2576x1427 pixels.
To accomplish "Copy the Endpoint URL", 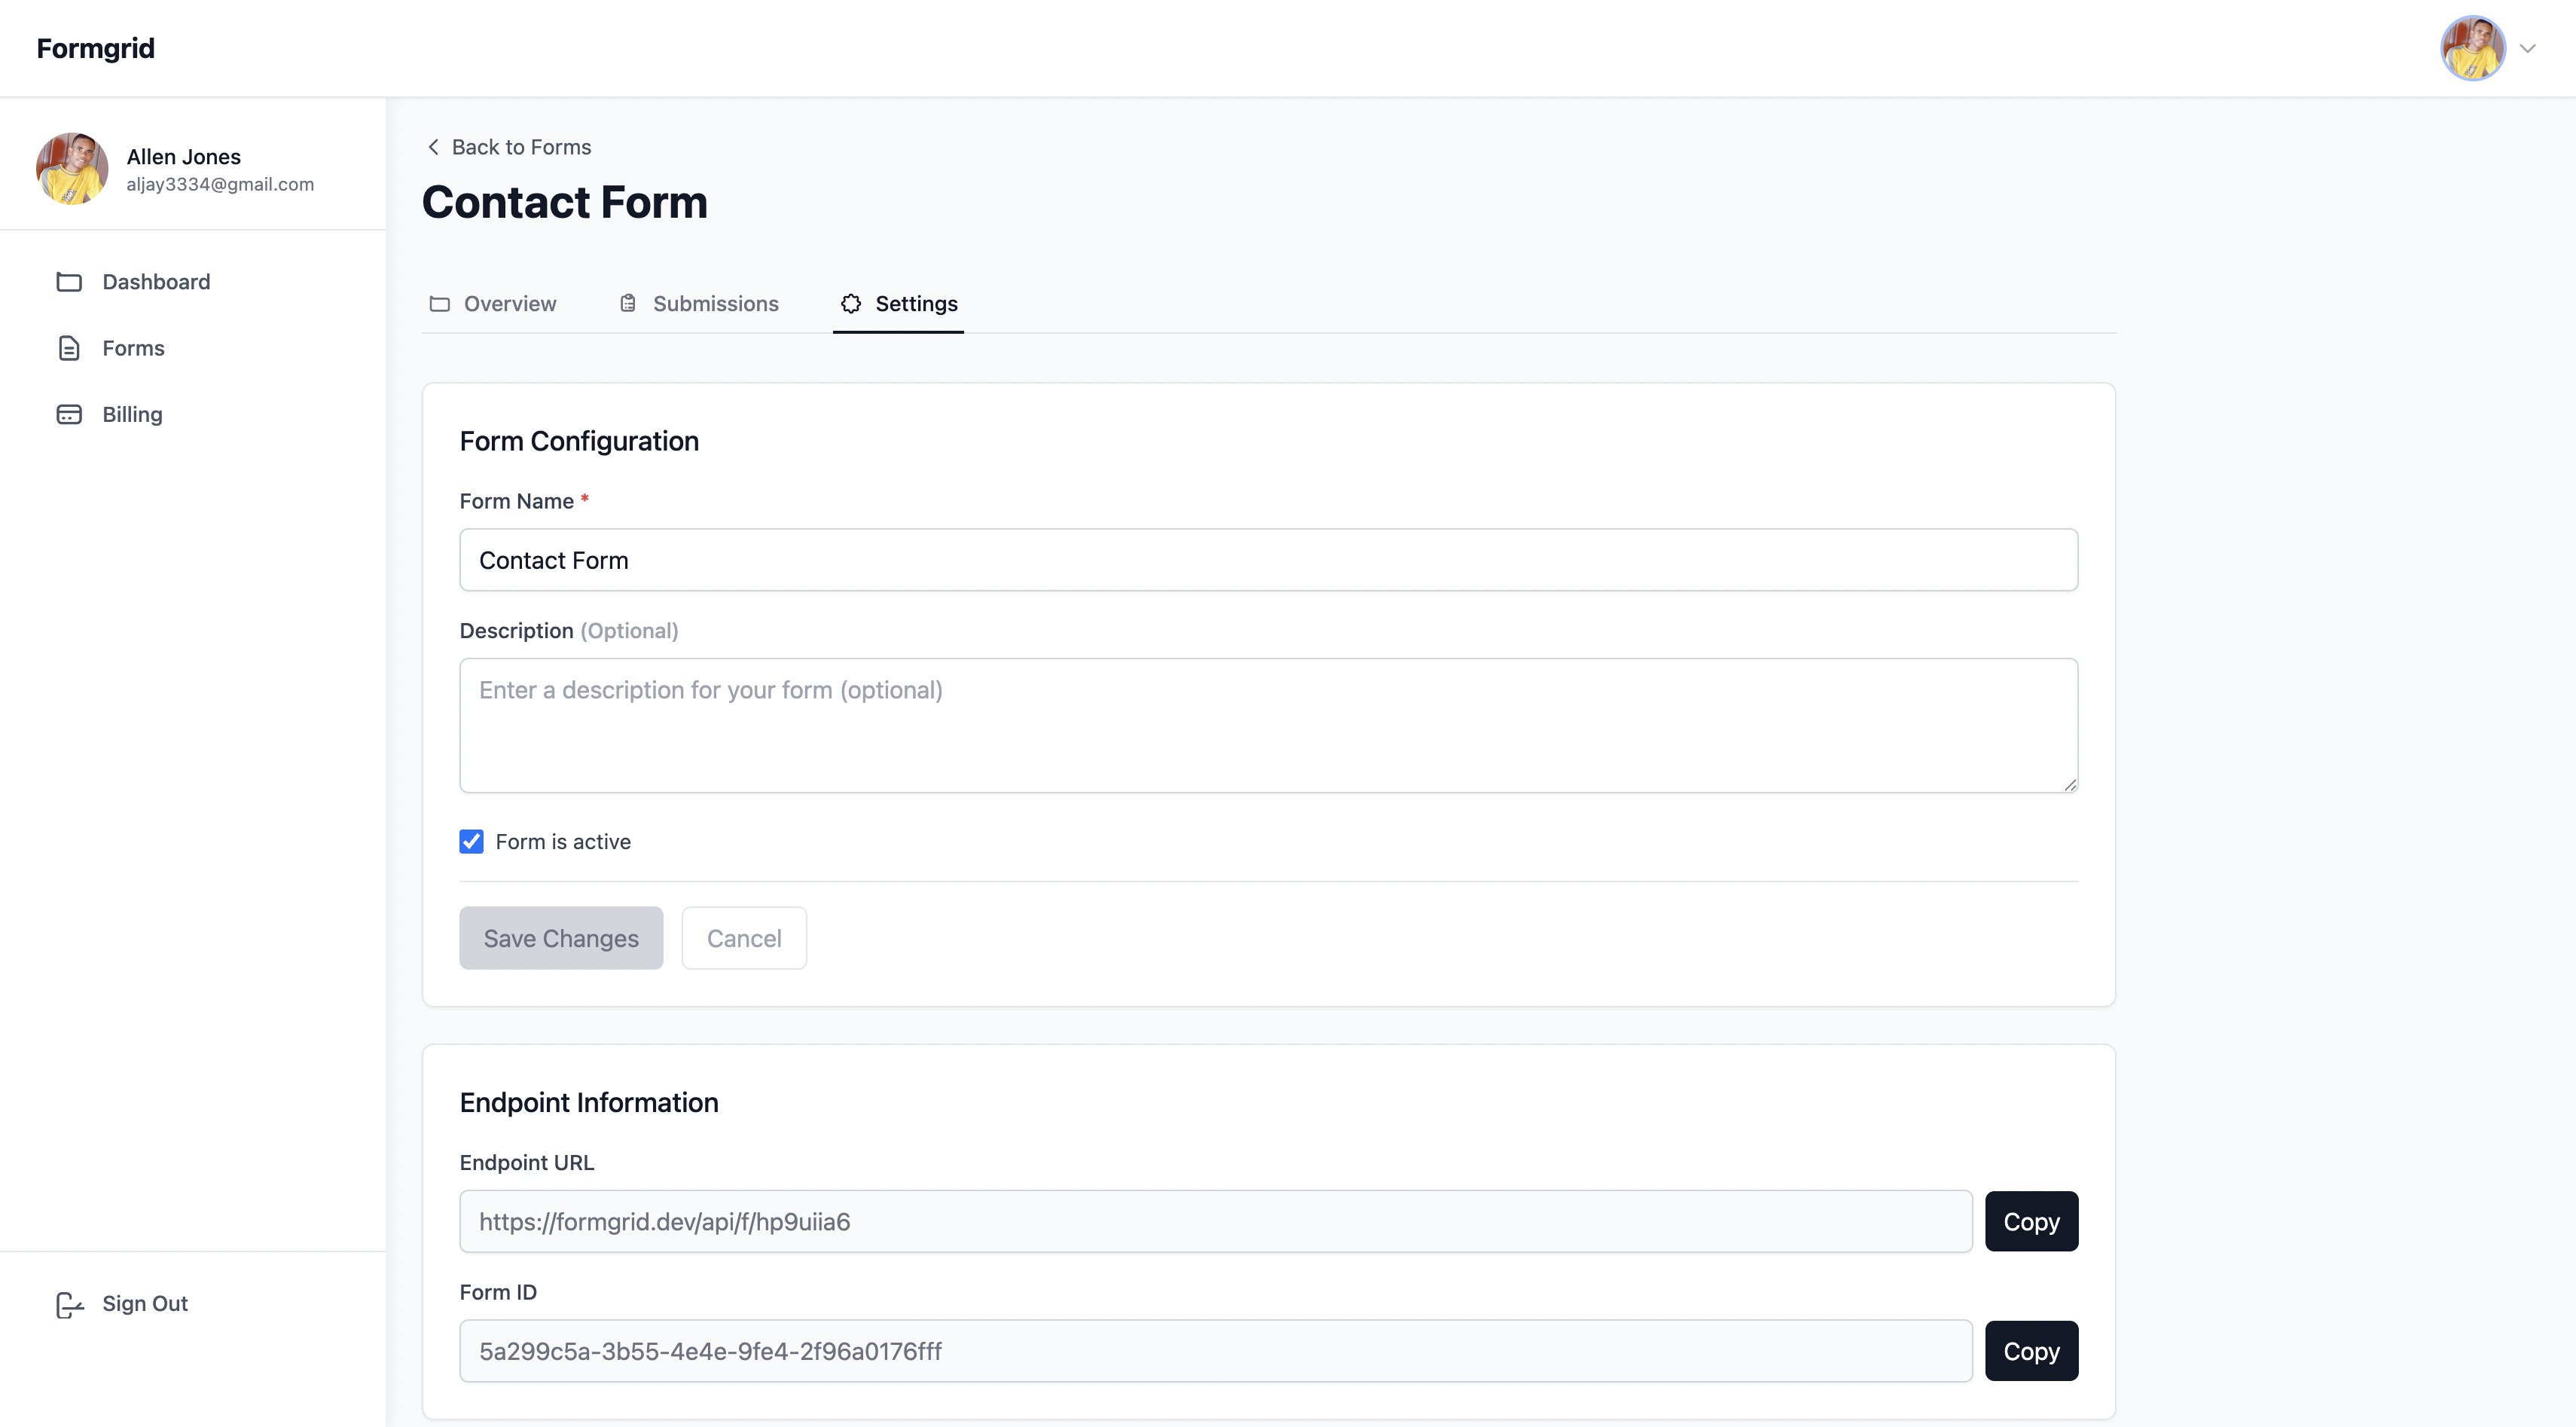I will (2031, 1221).
